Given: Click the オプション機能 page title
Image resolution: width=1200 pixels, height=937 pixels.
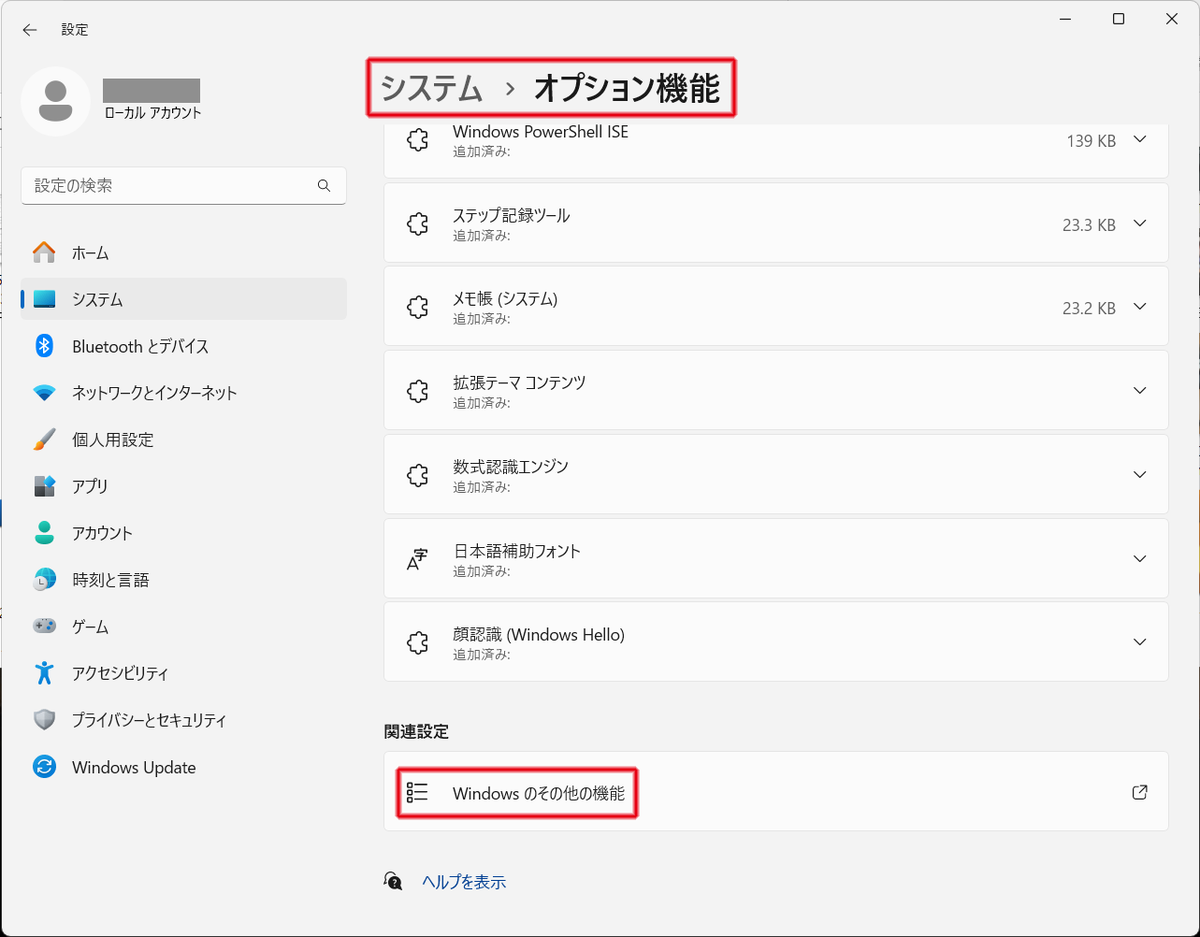Looking at the screenshot, I should pyautogui.click(x=627, y=89).
